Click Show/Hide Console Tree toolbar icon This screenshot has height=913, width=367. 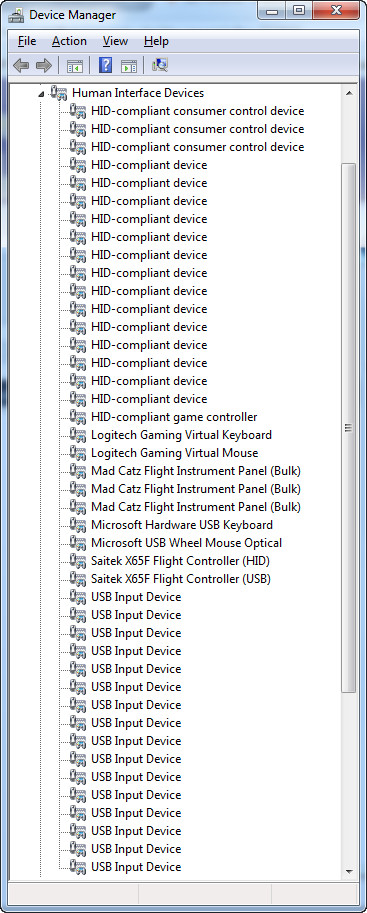[75, 65]
